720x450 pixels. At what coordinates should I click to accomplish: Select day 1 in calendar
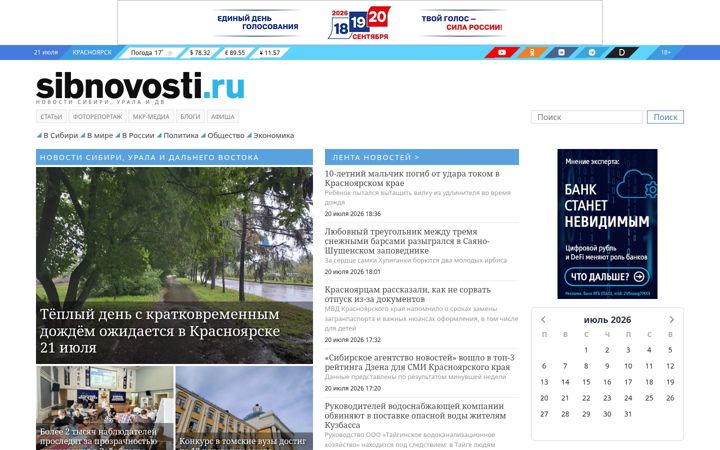coord(586,350)
